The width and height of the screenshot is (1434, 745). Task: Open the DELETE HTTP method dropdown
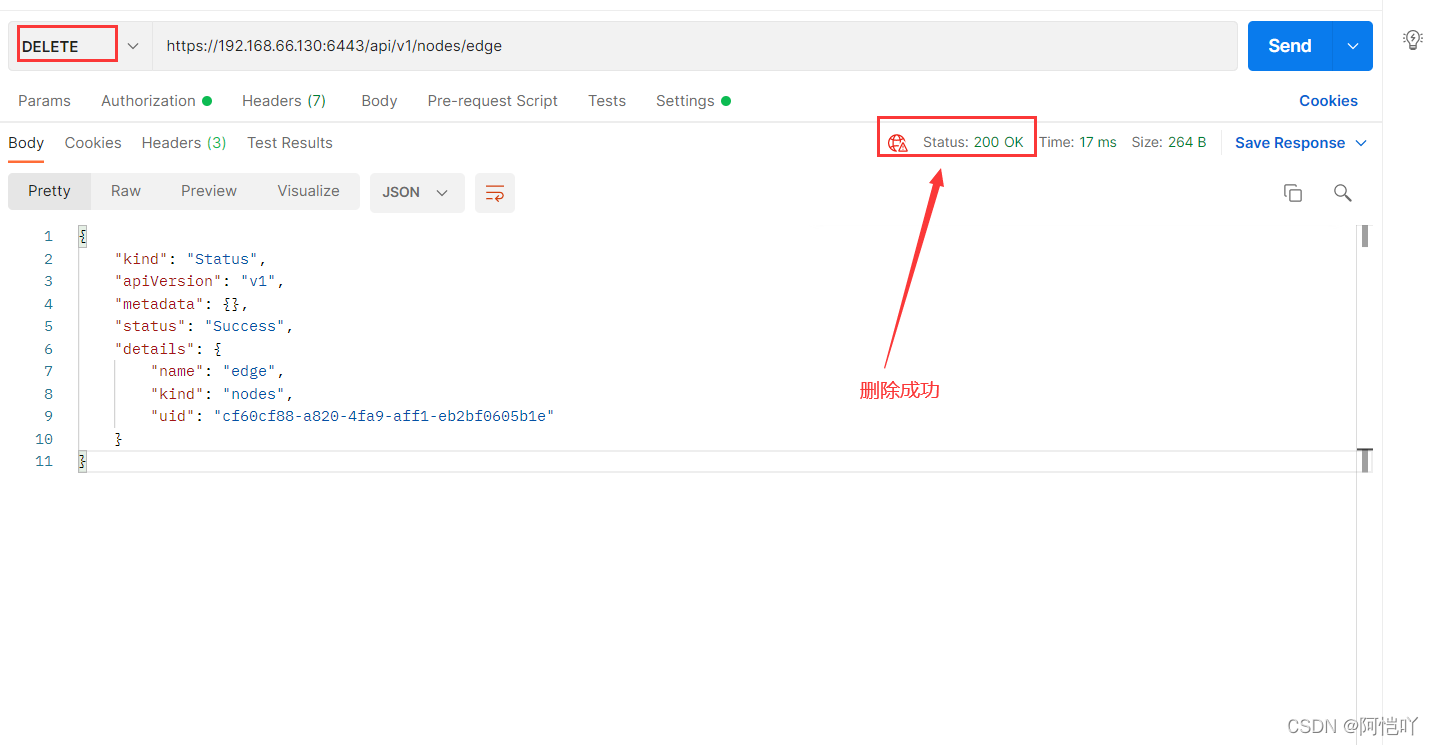(80, 46)
